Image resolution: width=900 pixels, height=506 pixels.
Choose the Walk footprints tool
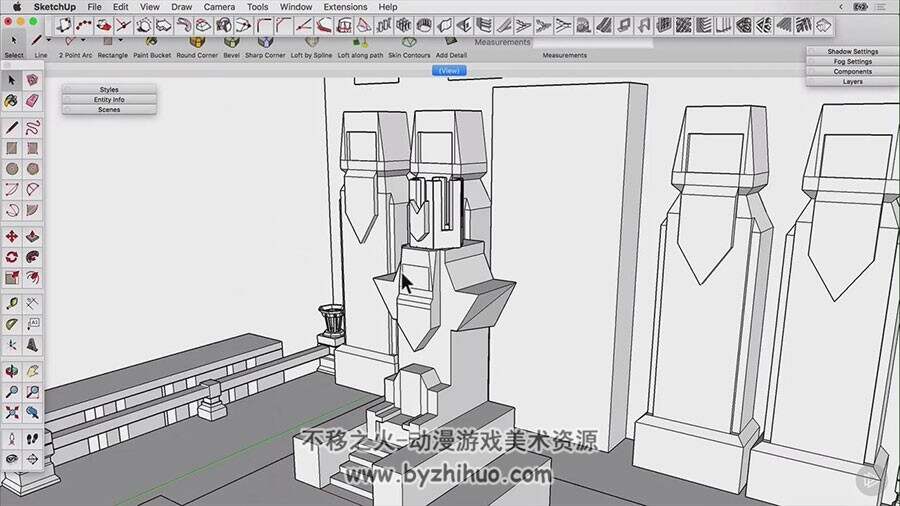pos(33,439)
